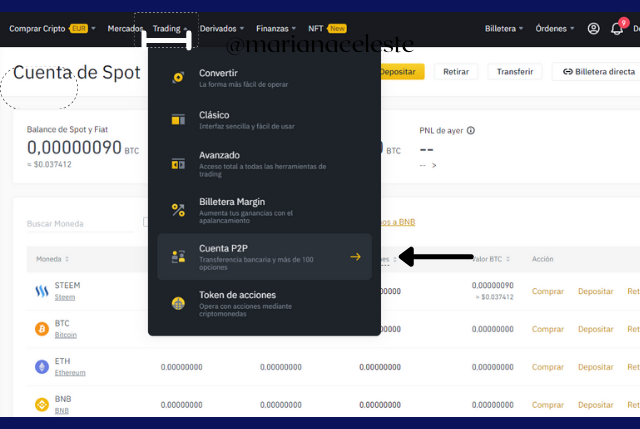Click the BNB coin logo
Viewport: 640px width, 429px height.
[x=42, y=405]
